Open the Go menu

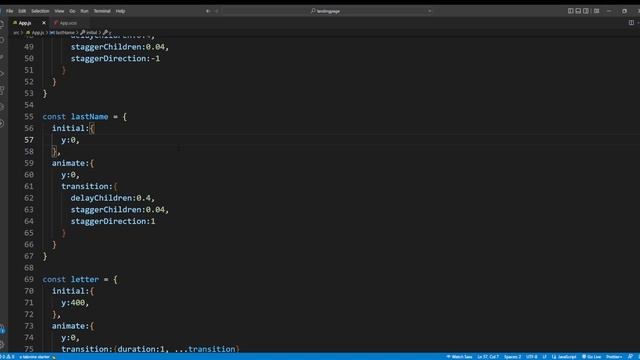[x=72, y=11]
